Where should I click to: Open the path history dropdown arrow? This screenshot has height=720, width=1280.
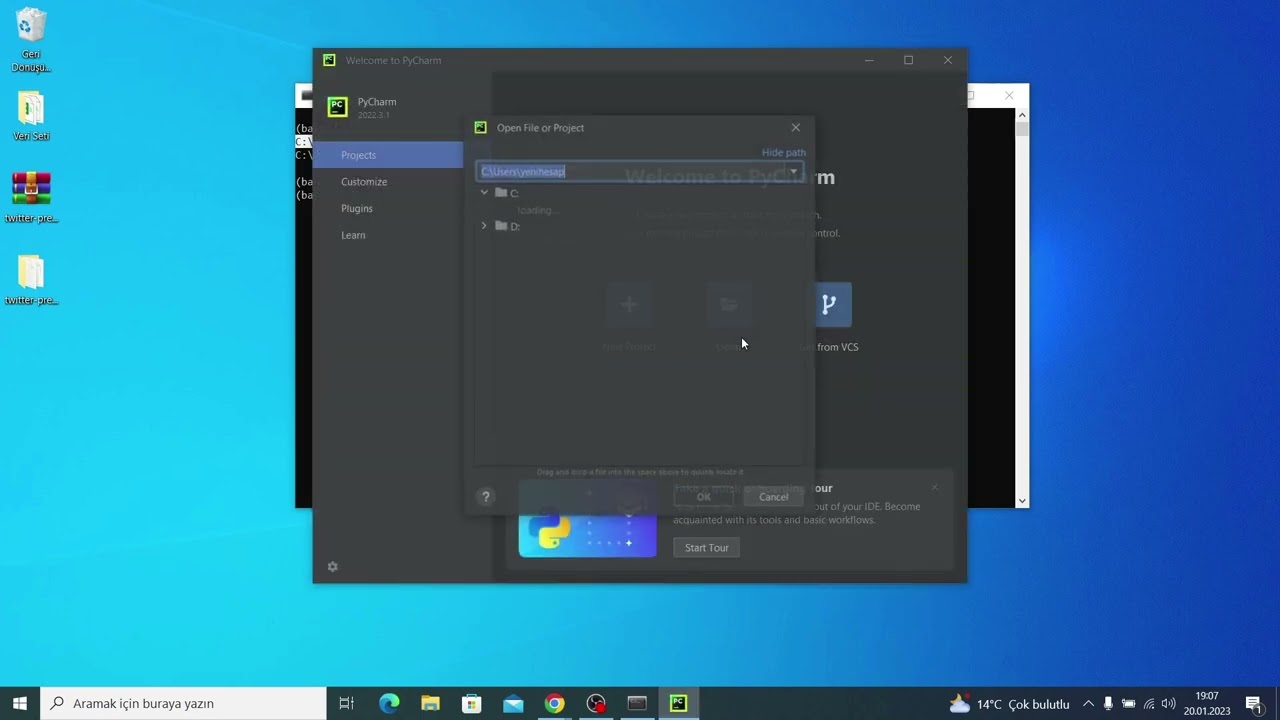(793, 171)
